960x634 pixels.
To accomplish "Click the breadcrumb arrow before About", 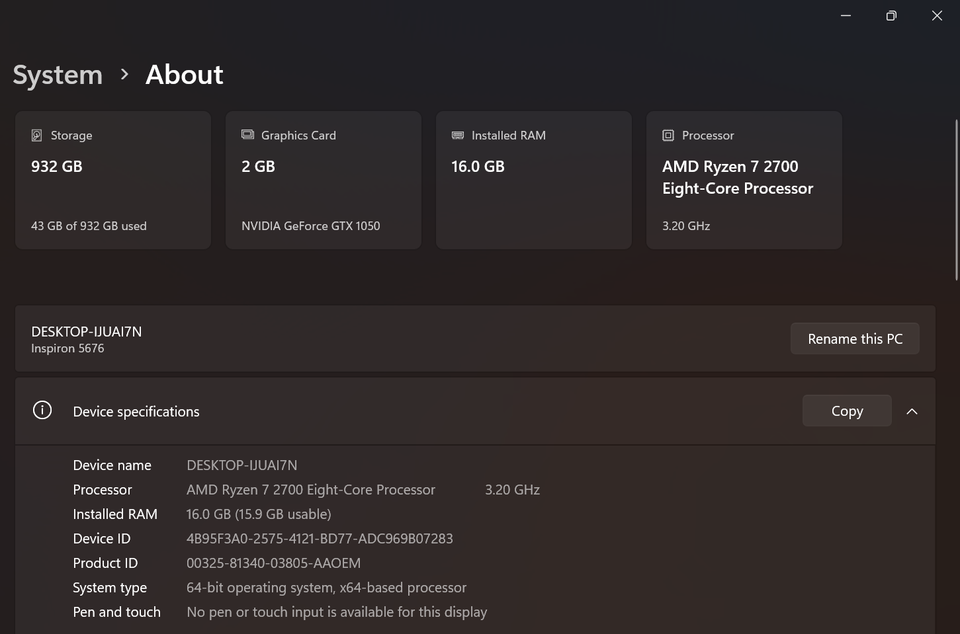I will [x=124, y=74].
